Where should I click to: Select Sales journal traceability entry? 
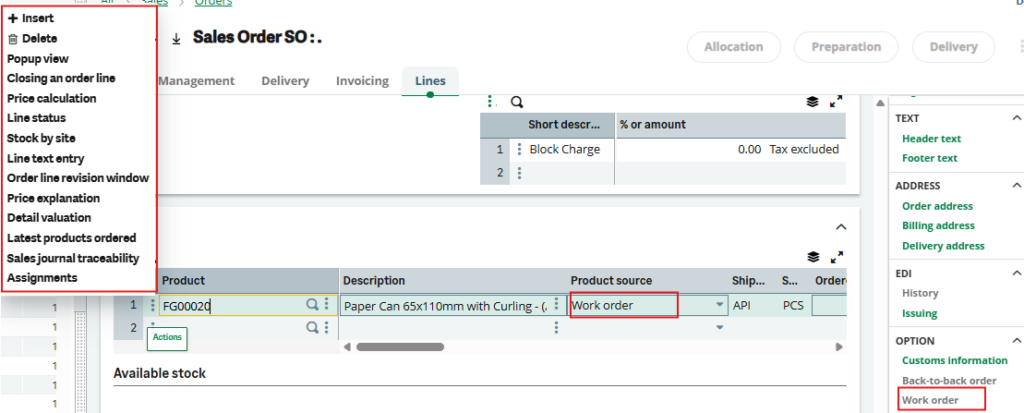73,258
